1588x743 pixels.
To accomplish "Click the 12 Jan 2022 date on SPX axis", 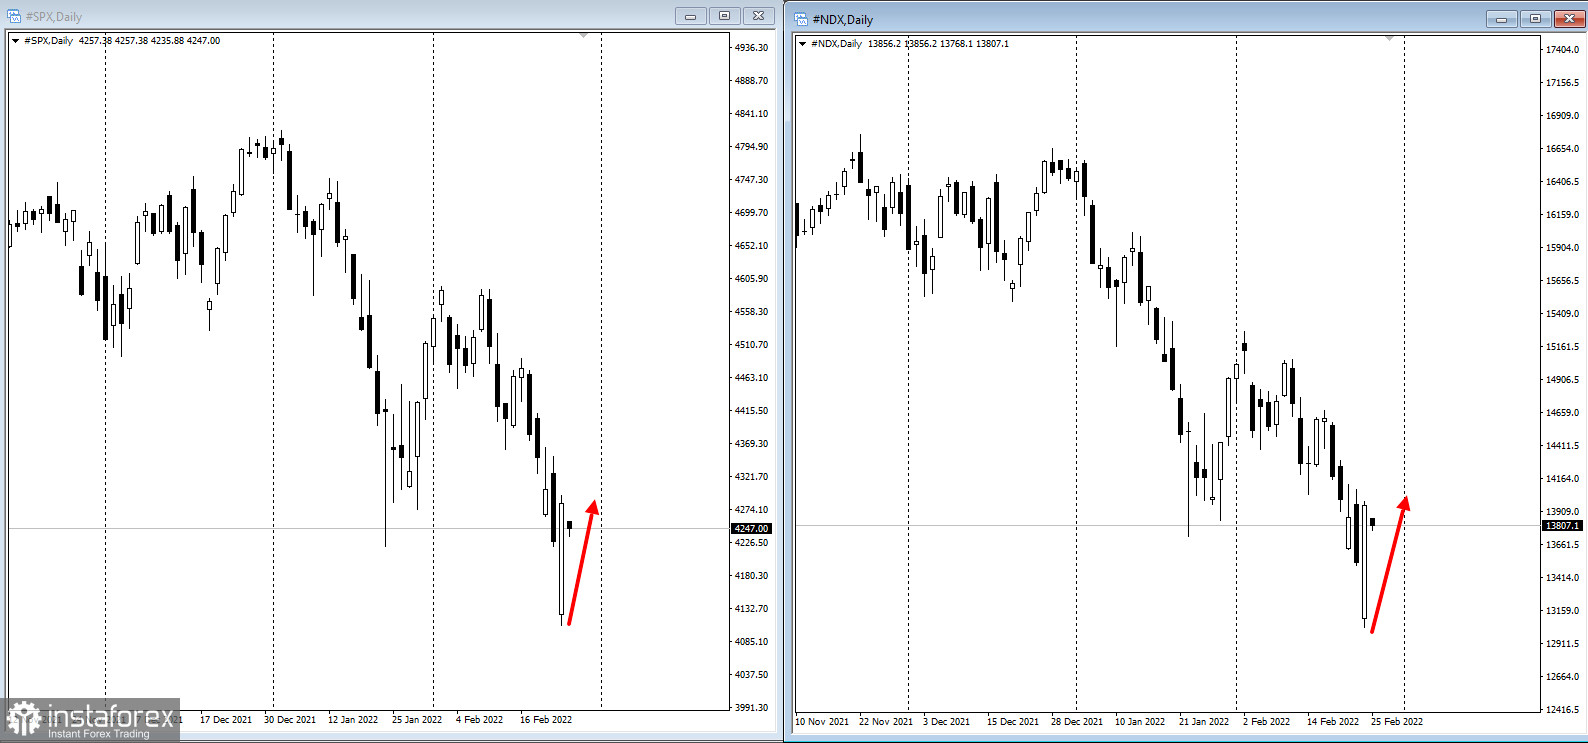I will point(353,720).
